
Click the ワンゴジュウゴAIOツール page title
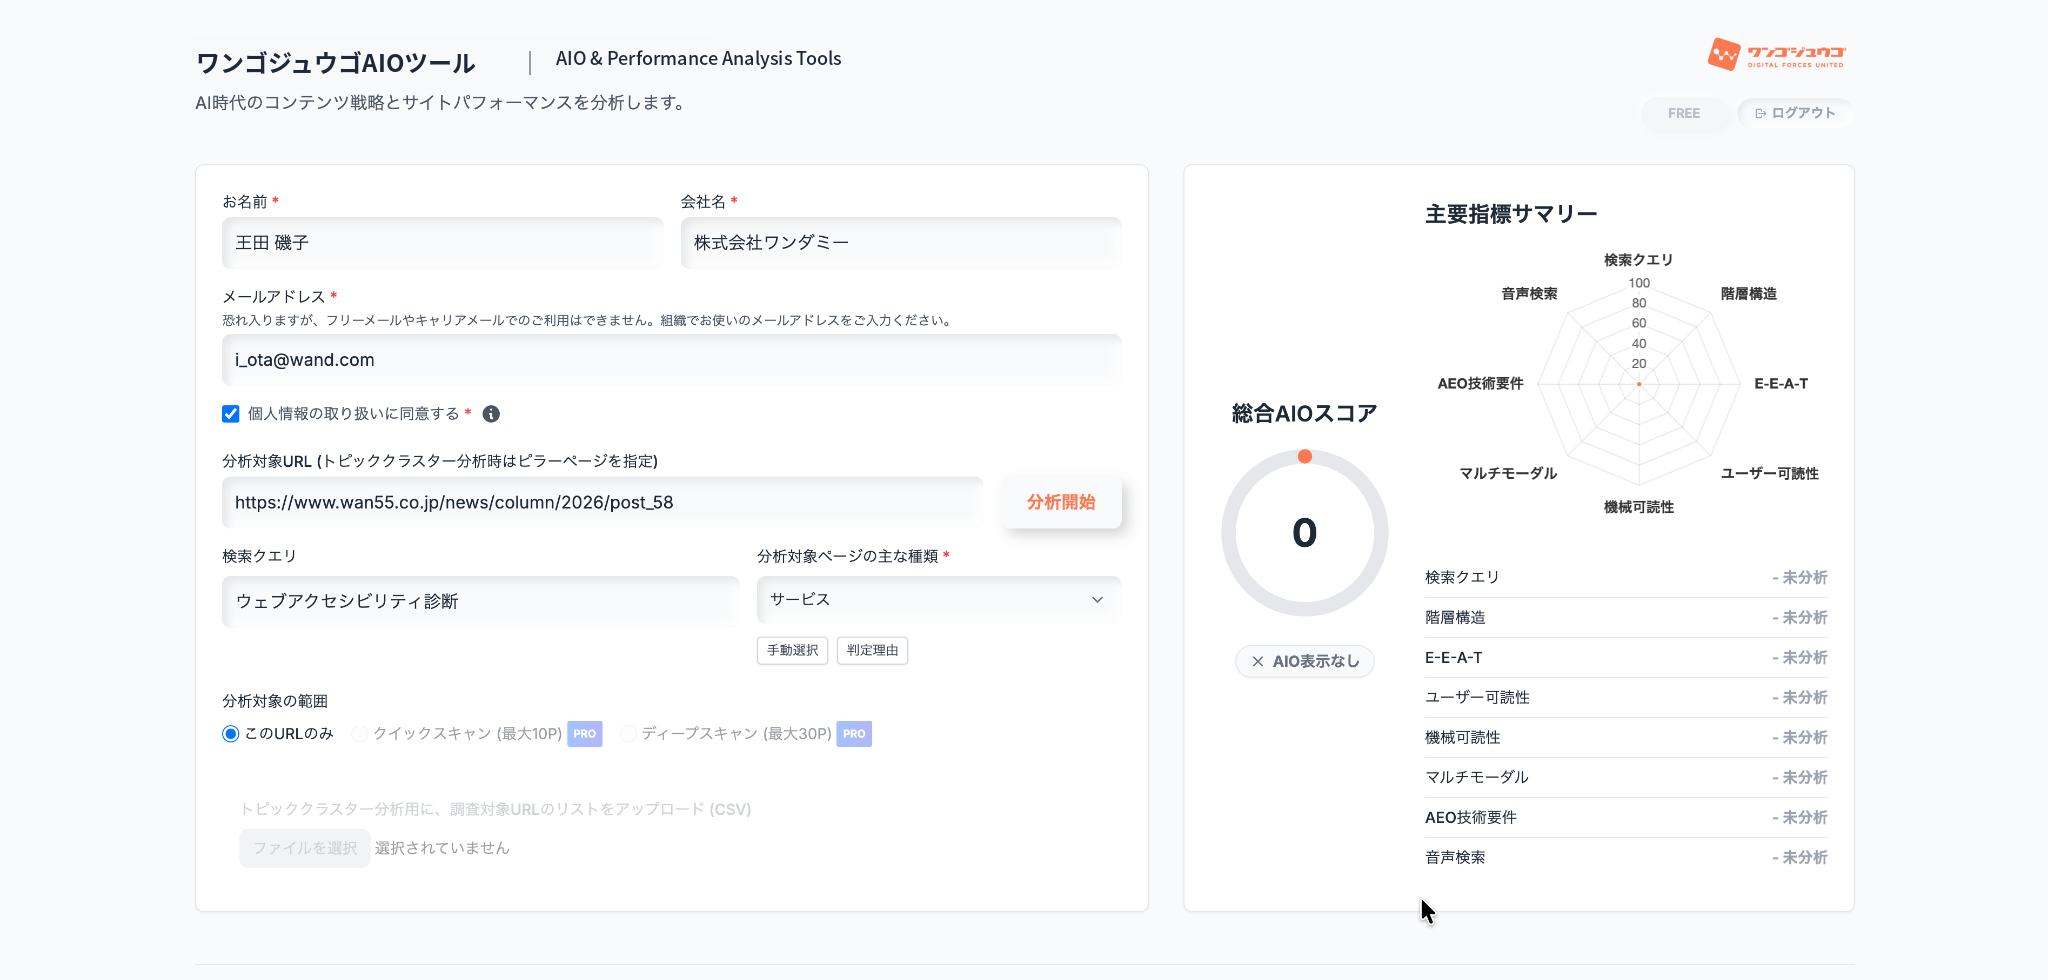pos(336,63)
